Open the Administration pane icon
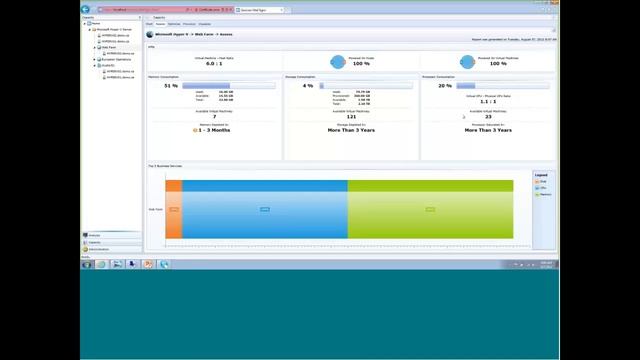 [85, 249]
